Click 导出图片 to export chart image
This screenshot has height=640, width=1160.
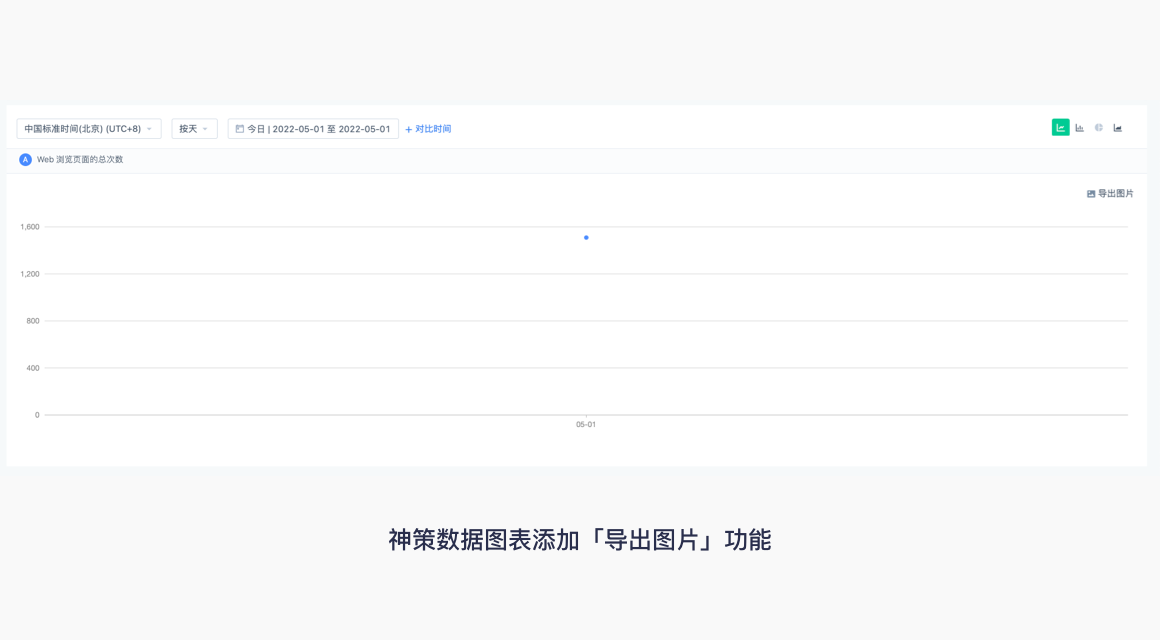point(1110,194)
